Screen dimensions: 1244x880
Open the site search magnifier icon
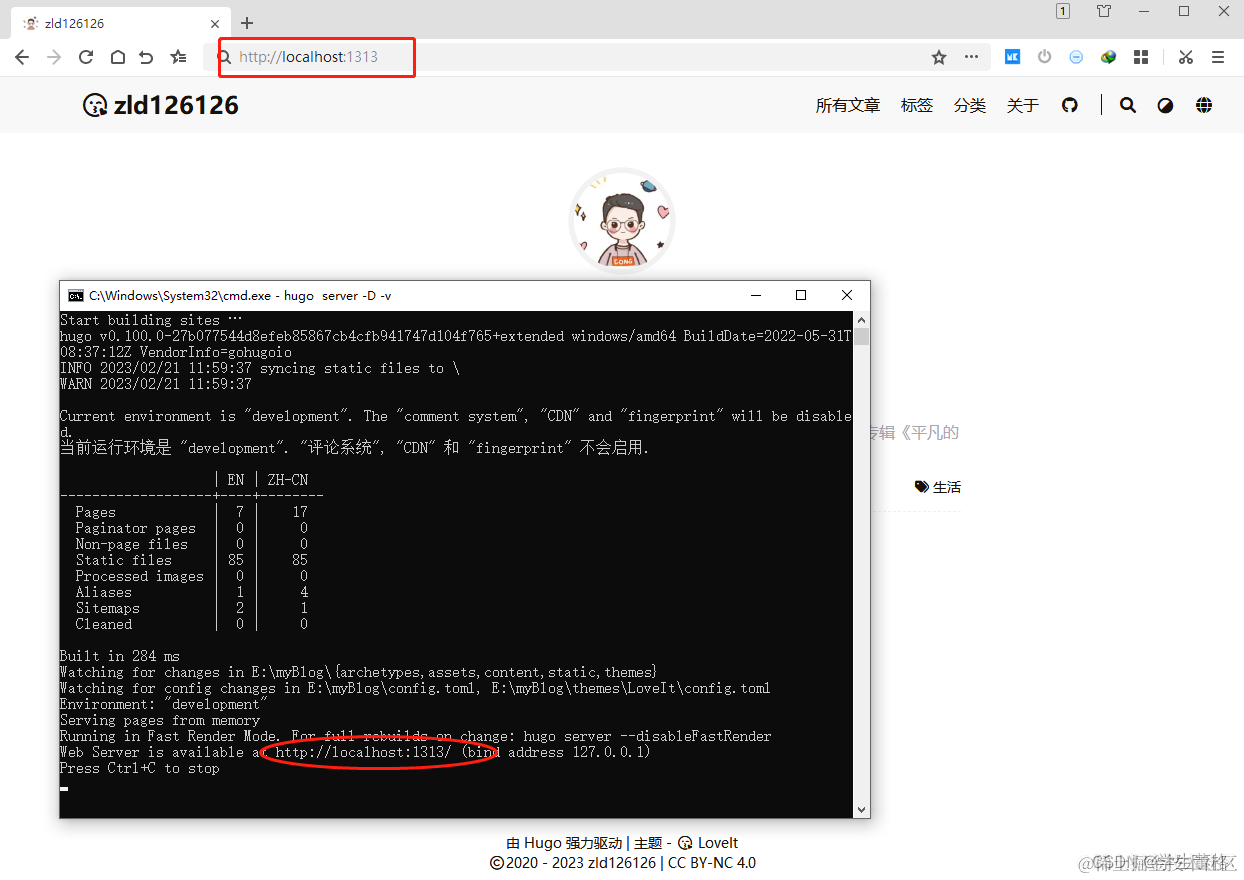click(x=1128, y=105)
